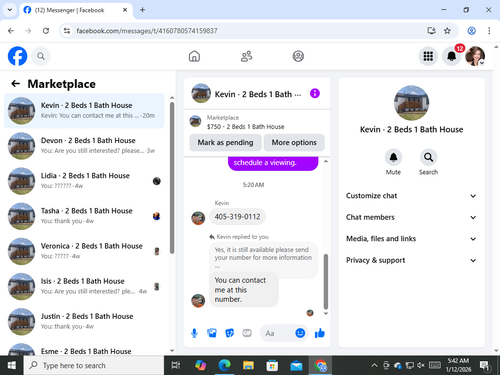Expand Media, files and links section

pos(411,239)
